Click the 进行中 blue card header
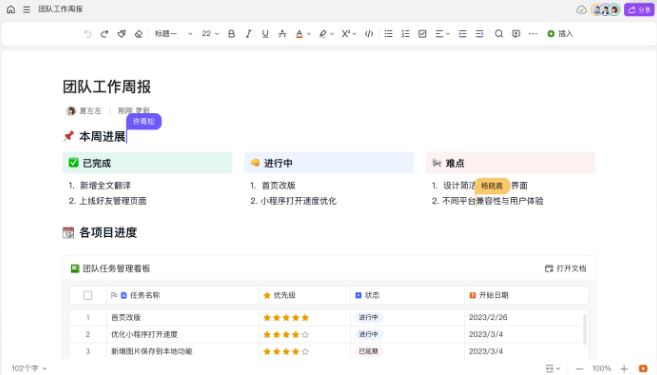 pyautogui.click(x=329, y=163)
